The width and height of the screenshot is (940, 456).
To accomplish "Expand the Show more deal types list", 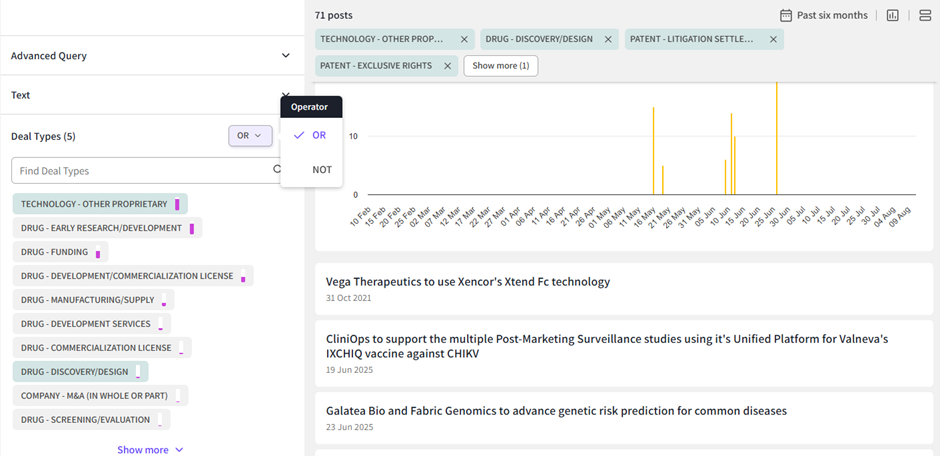I will (x=150, y=450).
